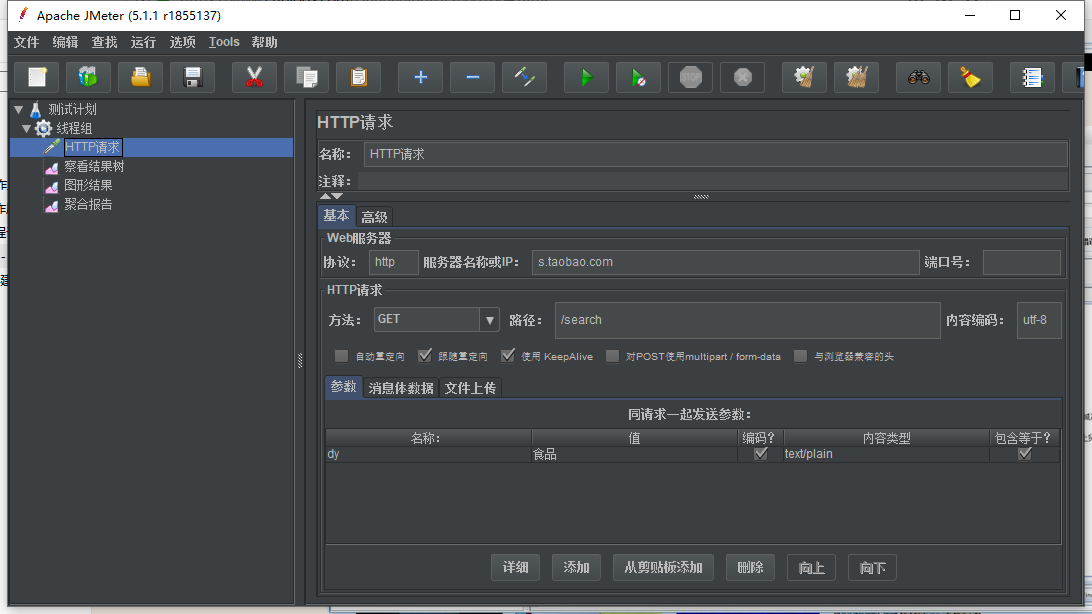The width and height of the screenshot is (1092, 614).
Task: Click the Paste clipboard icon
Action: point(359,77)
